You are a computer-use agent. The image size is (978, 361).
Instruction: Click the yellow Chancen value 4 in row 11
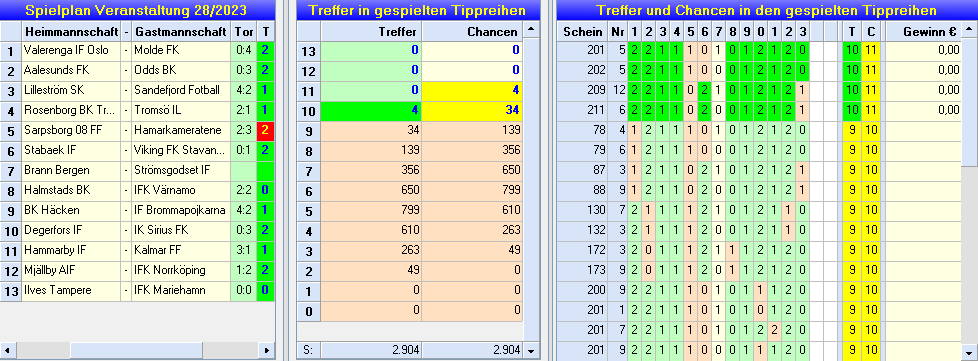pyautogui.click(x=472, y=91)
